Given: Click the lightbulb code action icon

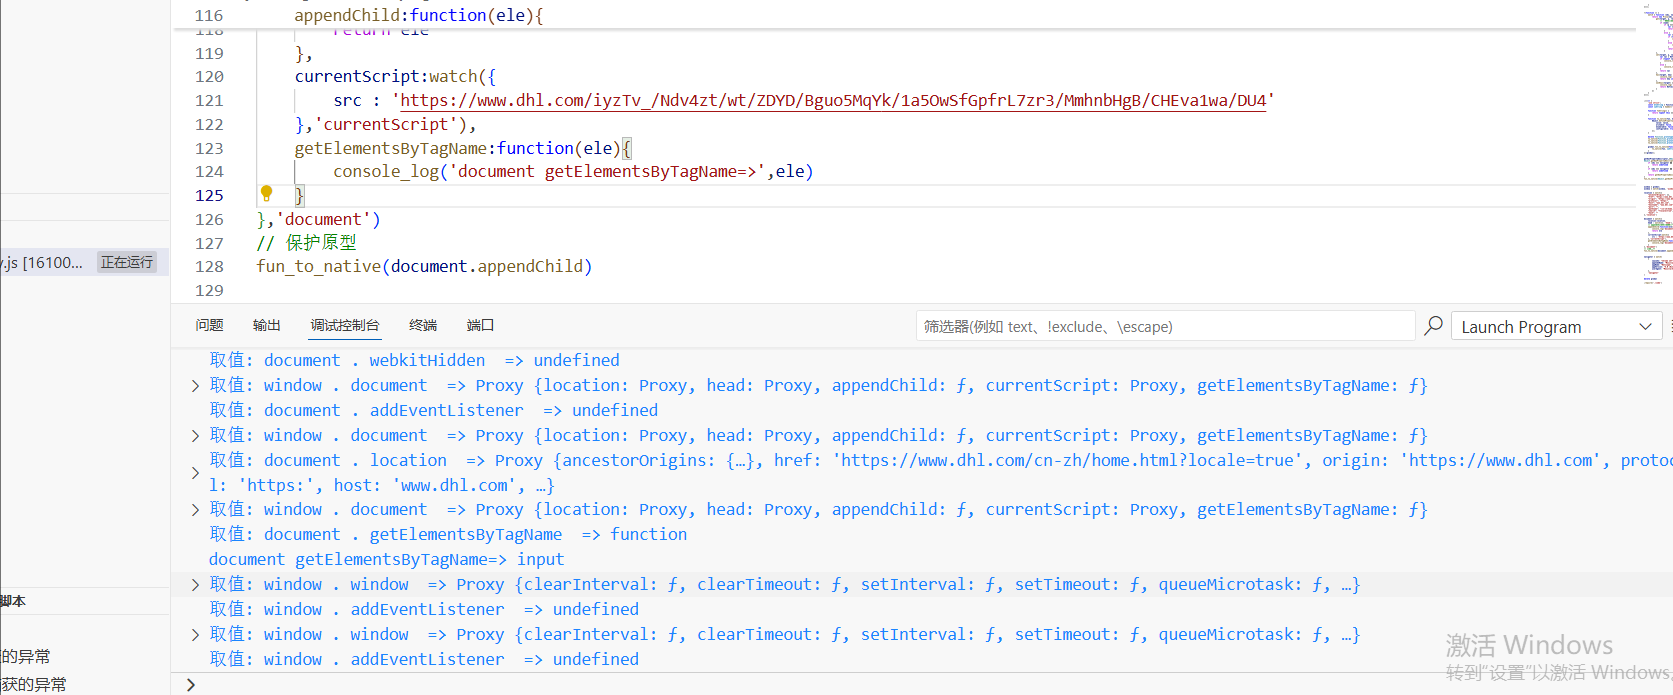Looking at the screenshot, I should click(x=266, y=193).
